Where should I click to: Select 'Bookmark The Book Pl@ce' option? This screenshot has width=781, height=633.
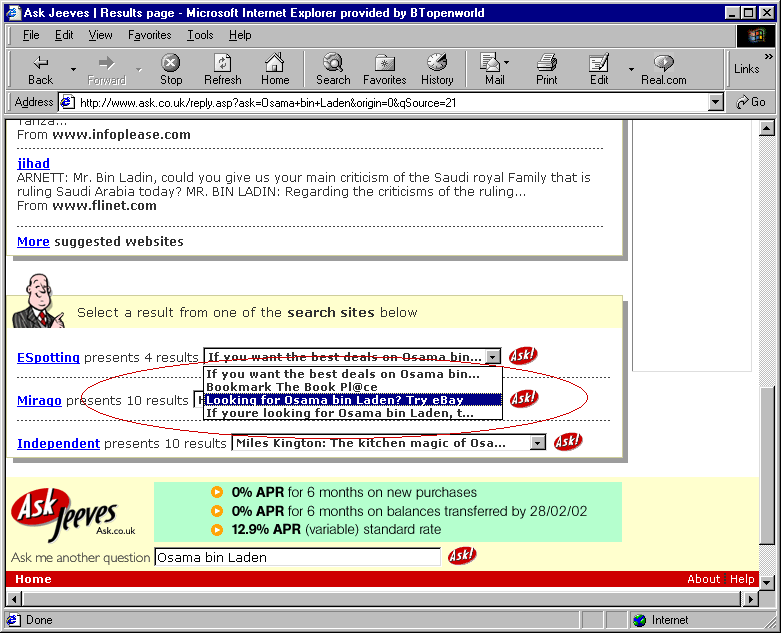pos(353,386)
